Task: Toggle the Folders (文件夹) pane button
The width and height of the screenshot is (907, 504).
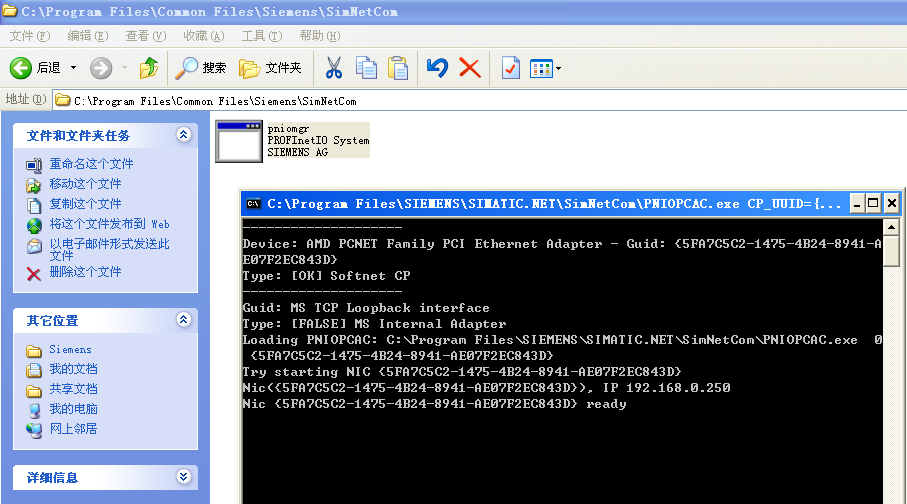Action: coord(270,68)
